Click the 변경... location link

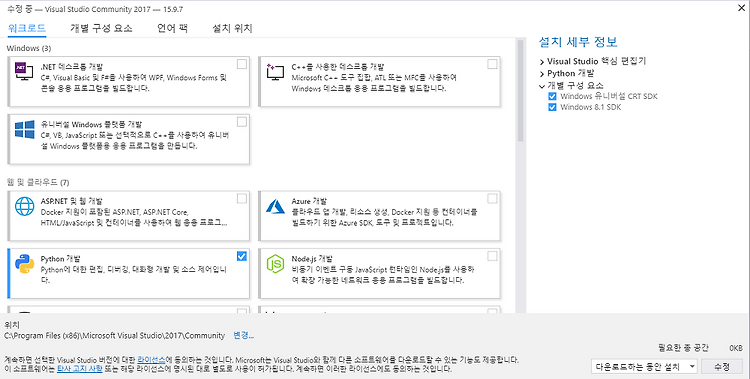(x=243, y=335)
